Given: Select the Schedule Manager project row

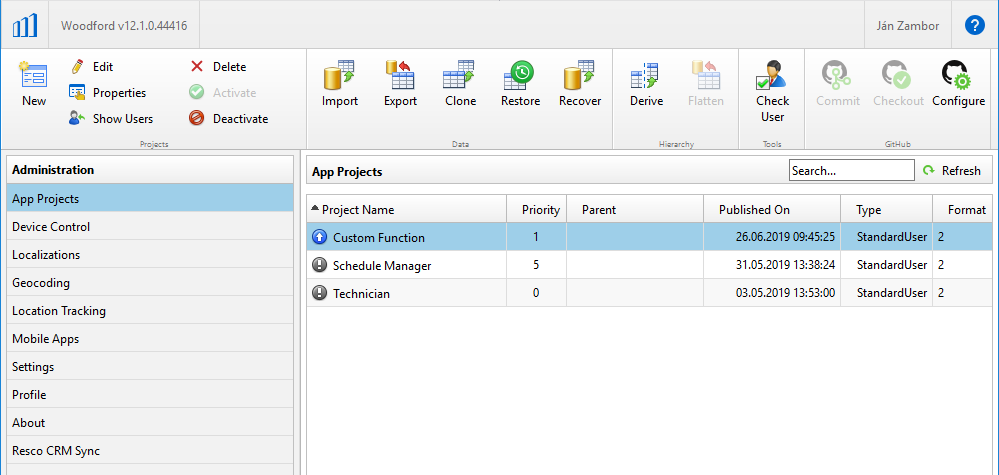Looking at the screenshot, I should coord(382,266).
